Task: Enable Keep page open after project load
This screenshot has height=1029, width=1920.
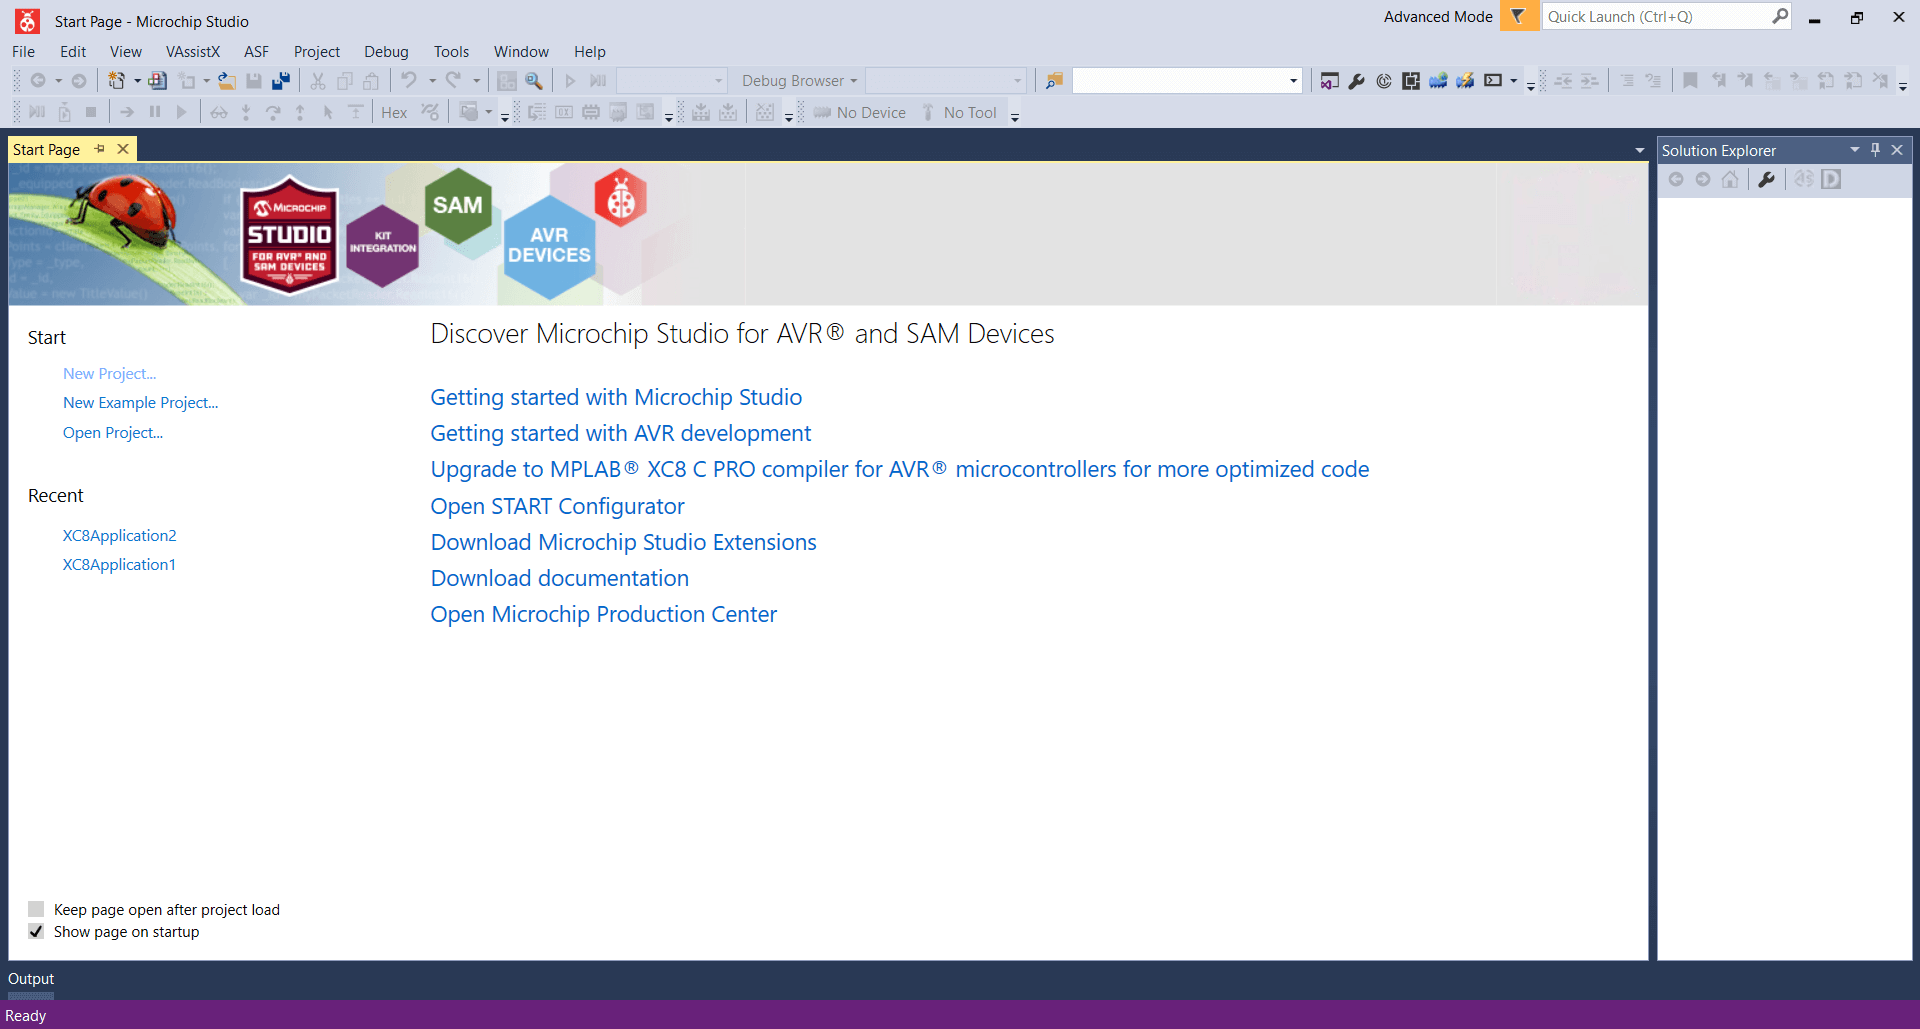Action: pos(36,909)
